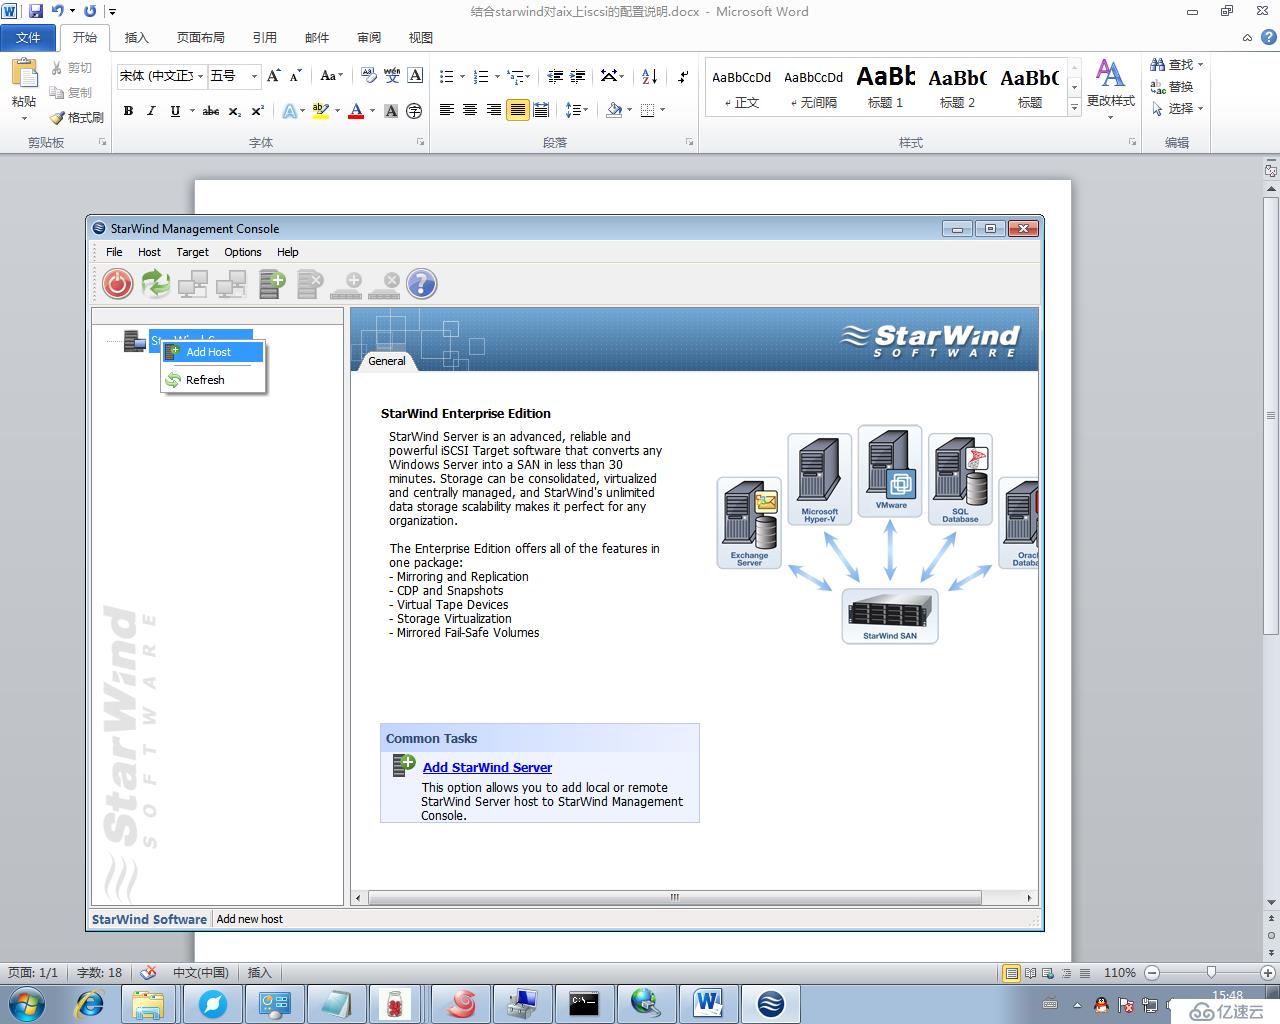
Task: Shrink the font size with A-down icon
Action: [295, 76]
